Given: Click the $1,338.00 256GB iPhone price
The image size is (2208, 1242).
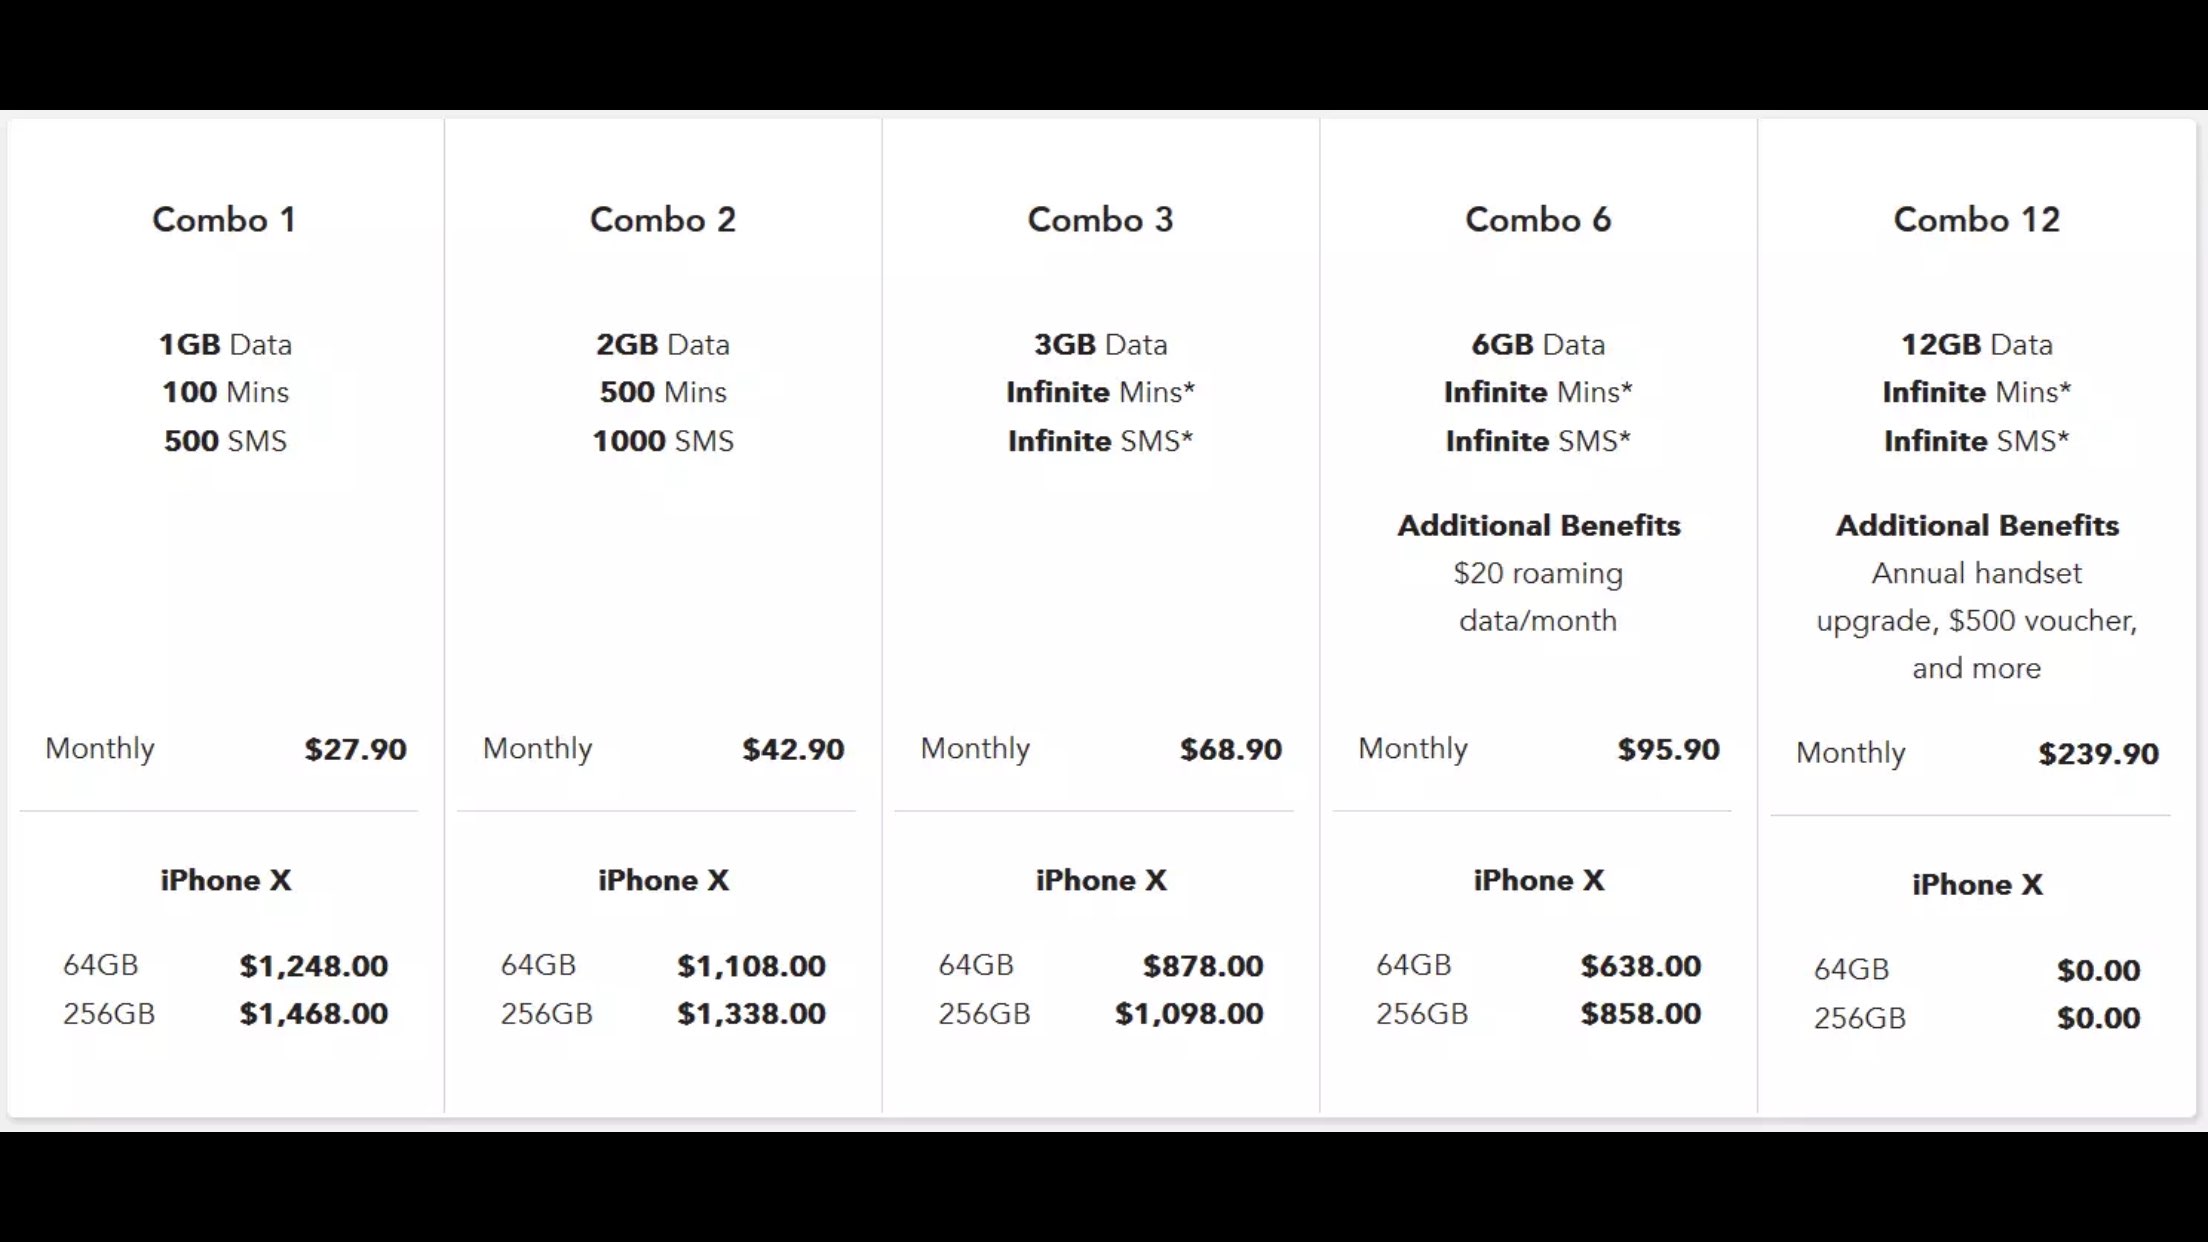Looking at the screenshot, I should [x=751, y=1014].
